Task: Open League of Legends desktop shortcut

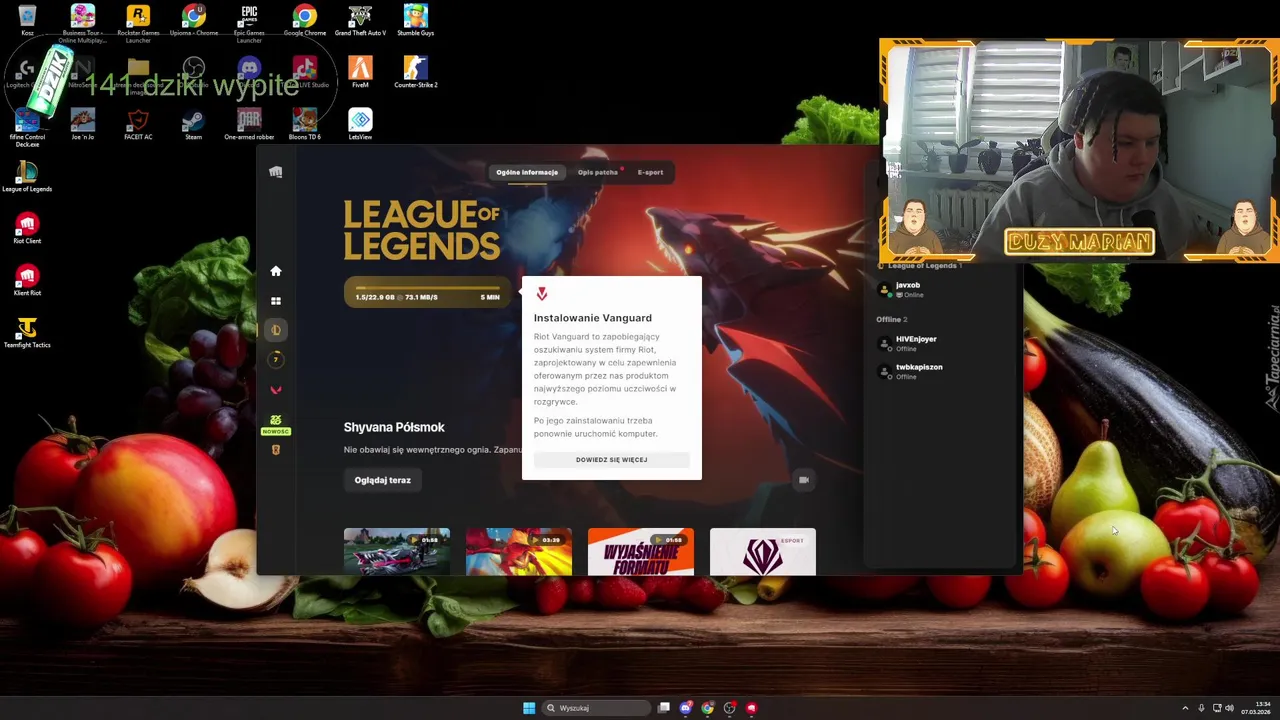Action: click(27, 176)
